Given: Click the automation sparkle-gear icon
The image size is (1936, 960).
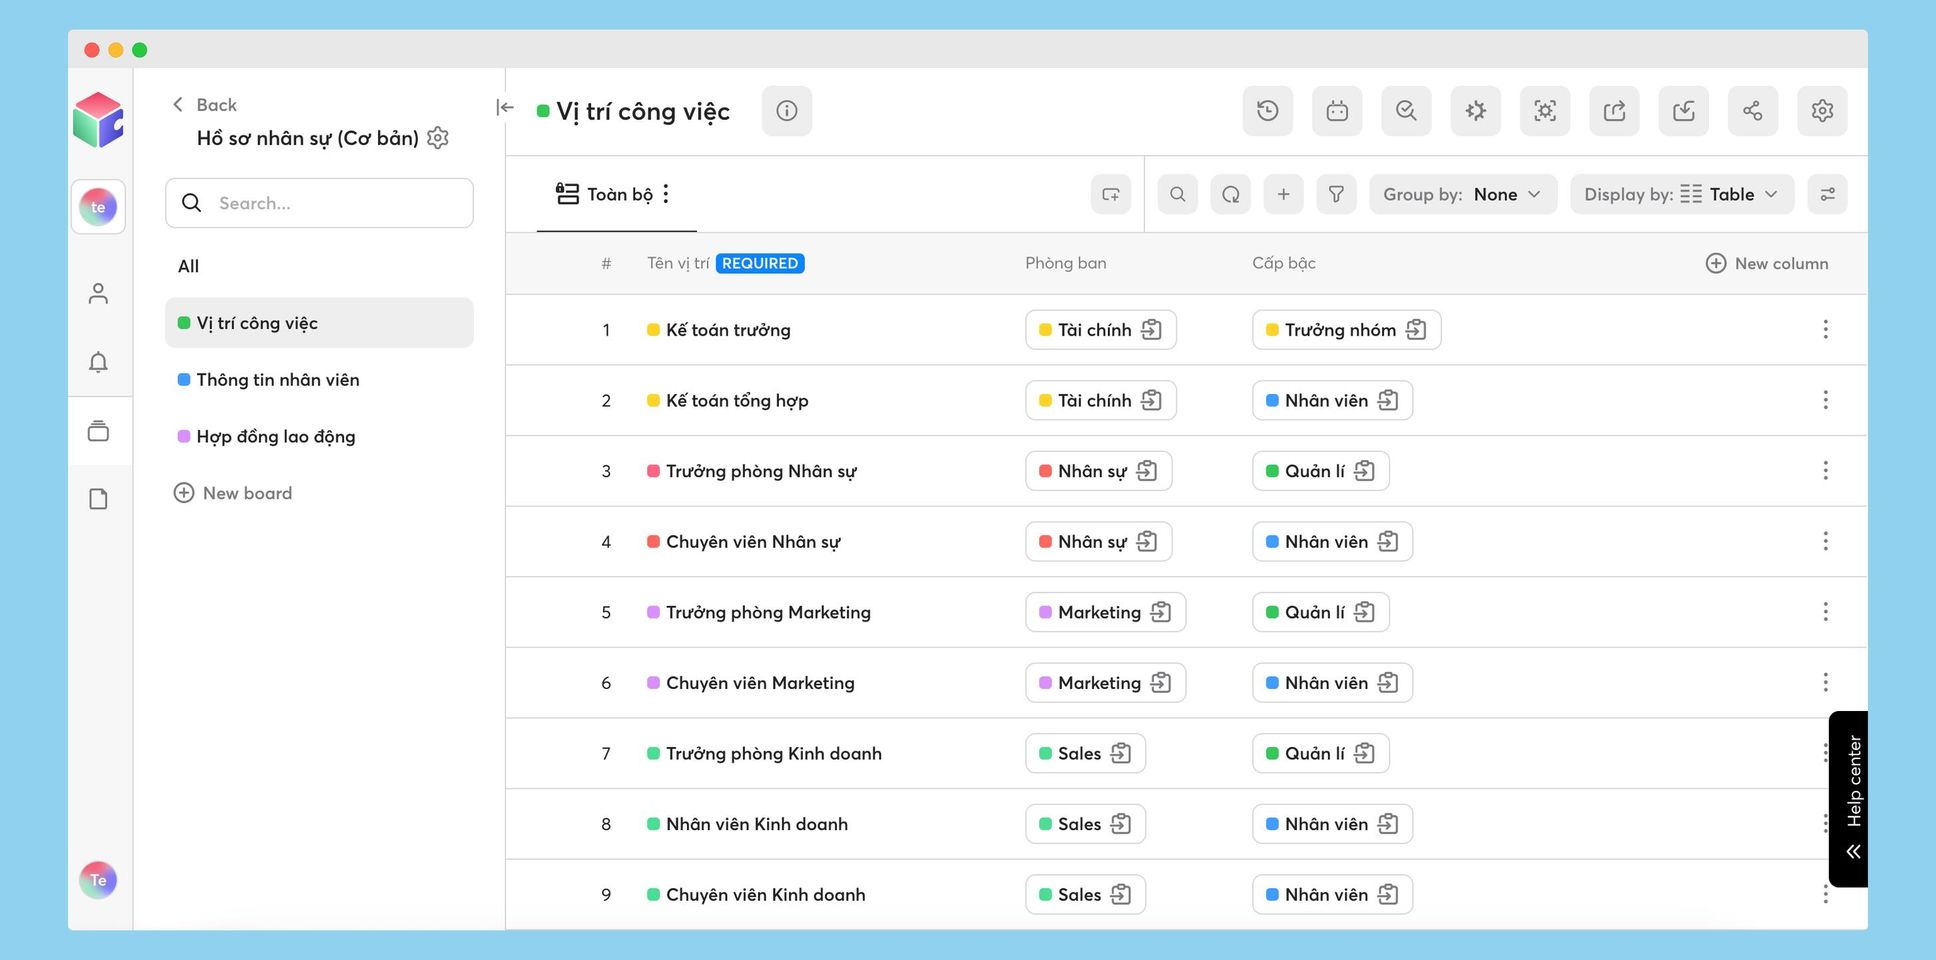Looking at the screenshot, I should [x=1475, y=111].
